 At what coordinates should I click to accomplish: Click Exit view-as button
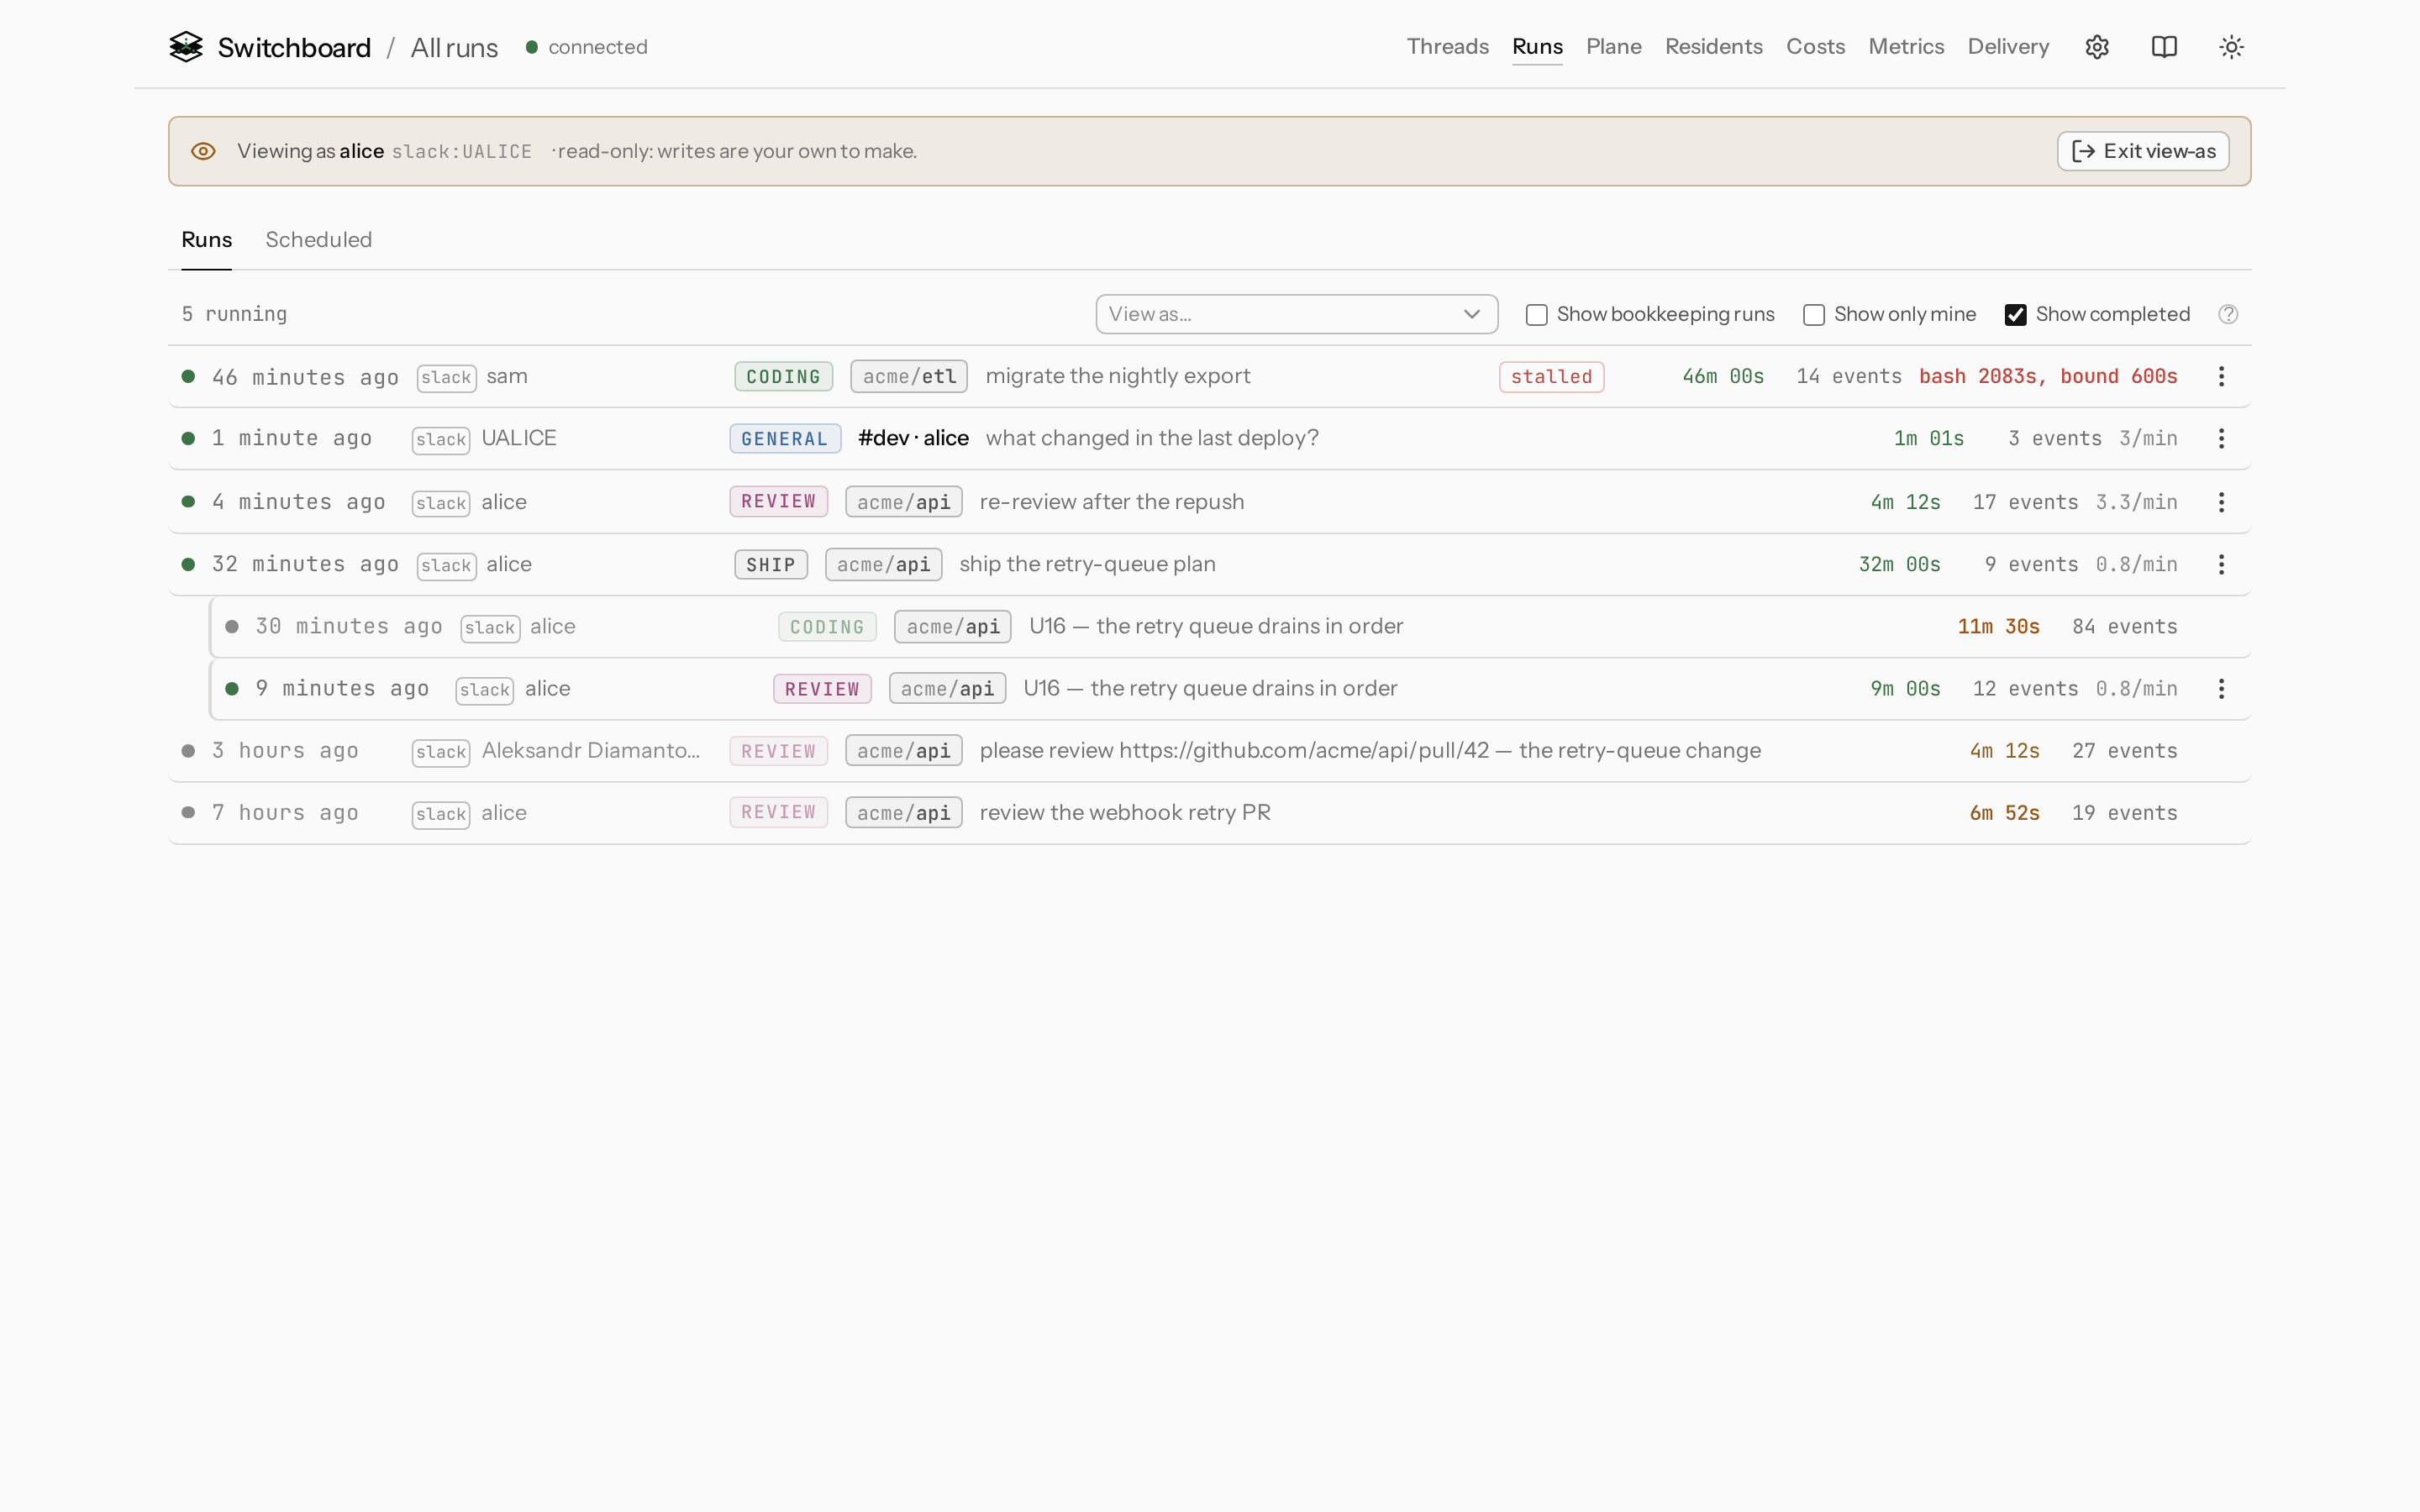pos(2143,151)
